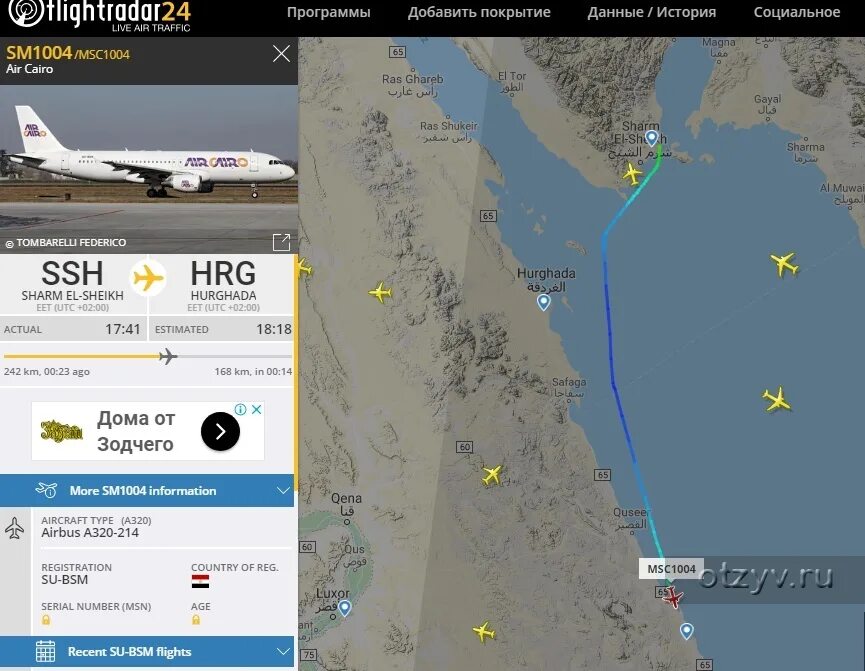Viewport: 865px width, 671px height.
Task: Open the flightradar24 logo home link
Action: tap(100, 15)
